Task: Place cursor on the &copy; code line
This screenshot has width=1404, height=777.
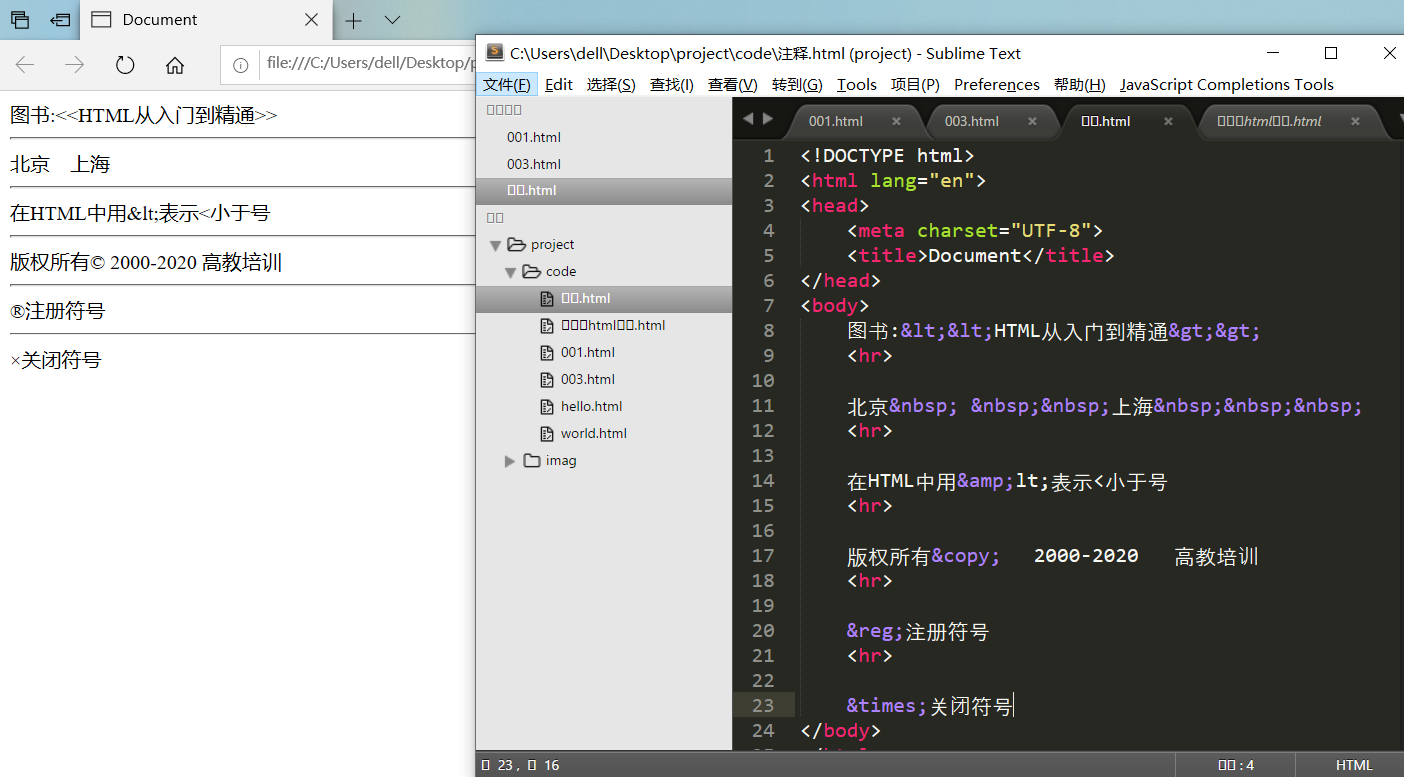Action: pos(1052,556)
